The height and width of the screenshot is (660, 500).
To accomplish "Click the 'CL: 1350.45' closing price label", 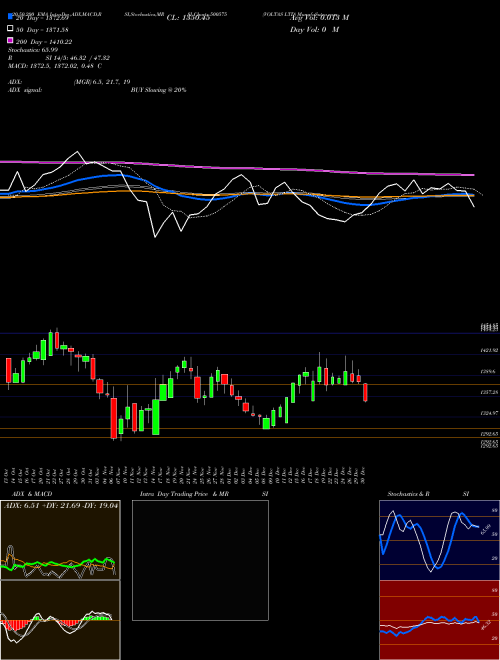I will pos(188,18).
